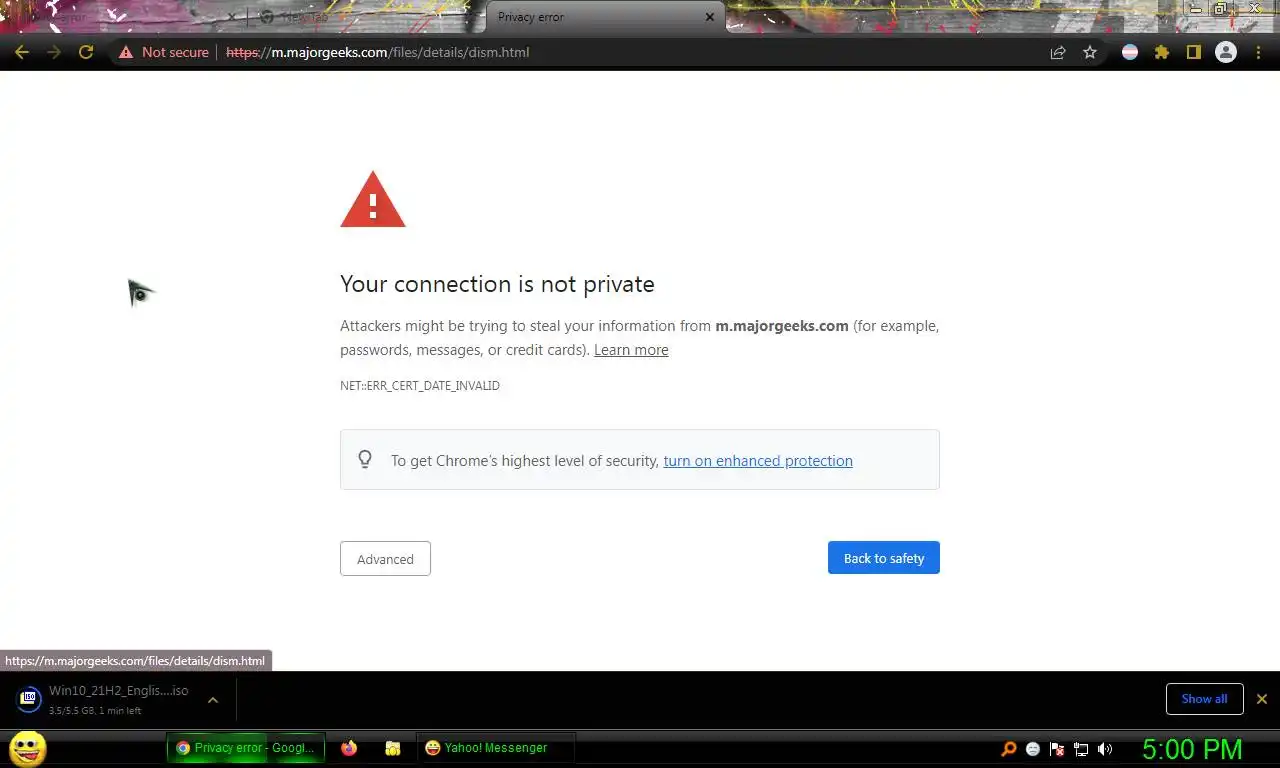Click Show all downloads button
Image resolution: width=1280 pixels, height=768 pixels.
(1204, 699)
